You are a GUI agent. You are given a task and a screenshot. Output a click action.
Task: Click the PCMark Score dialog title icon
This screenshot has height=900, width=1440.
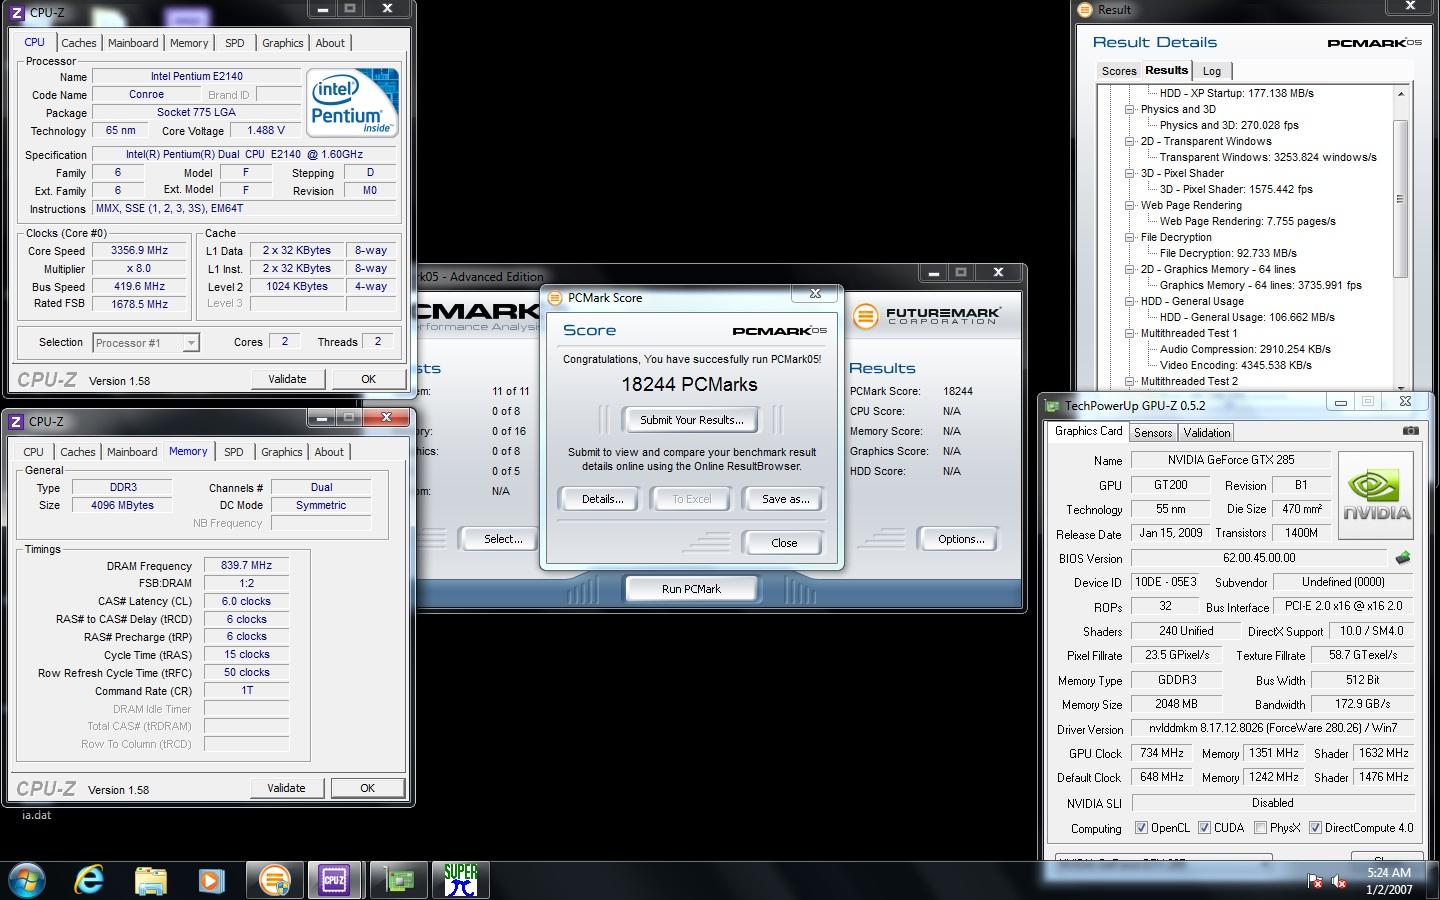(555, 298)
